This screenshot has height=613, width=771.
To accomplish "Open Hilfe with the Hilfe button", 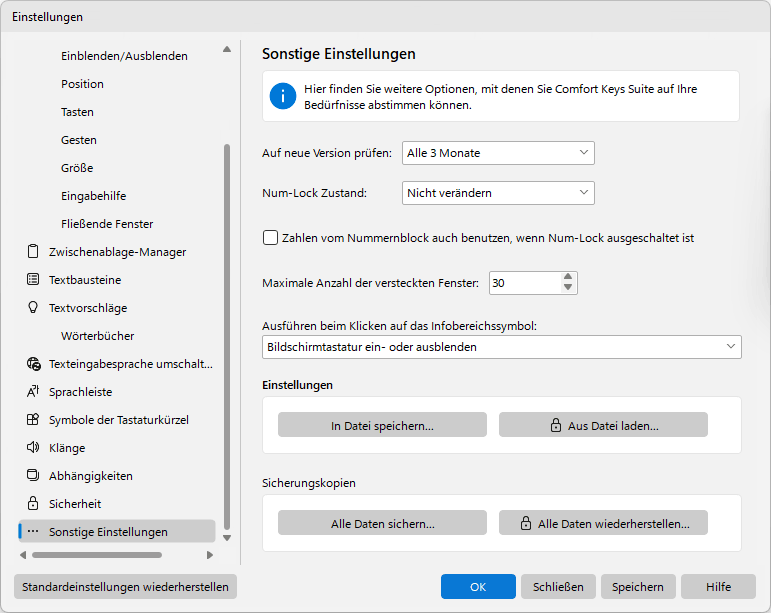I will [x=718, y=587].
